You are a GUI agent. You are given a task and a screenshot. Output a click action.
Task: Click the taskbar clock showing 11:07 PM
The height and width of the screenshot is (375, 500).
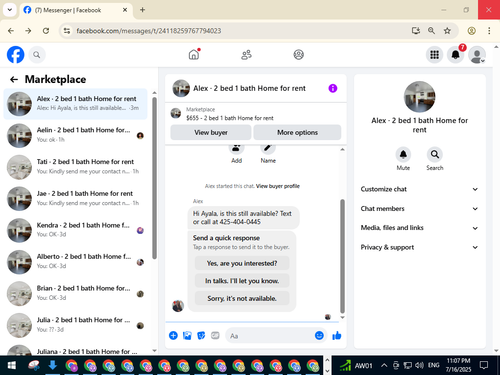[458, 365]
